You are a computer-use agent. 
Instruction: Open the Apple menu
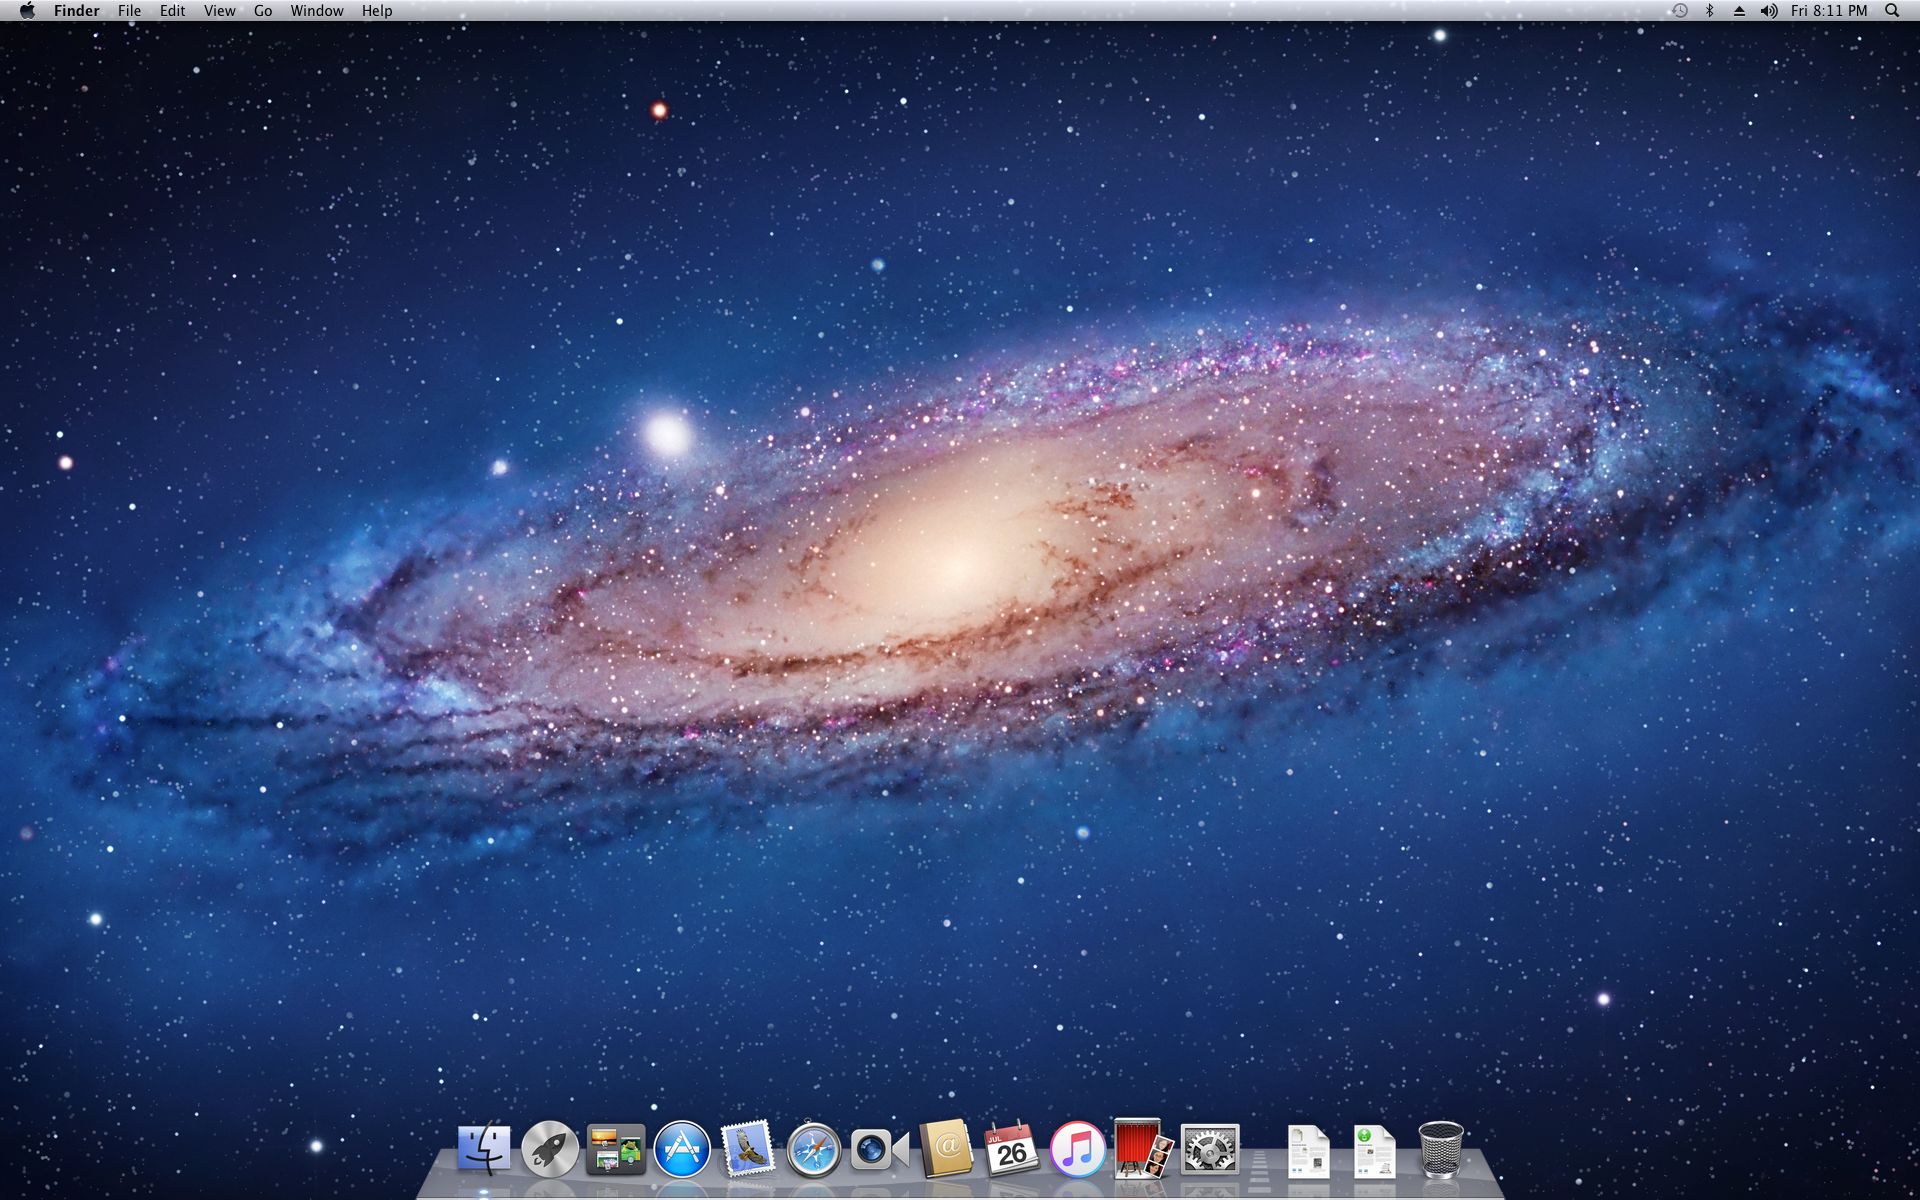tap(27, 11)
